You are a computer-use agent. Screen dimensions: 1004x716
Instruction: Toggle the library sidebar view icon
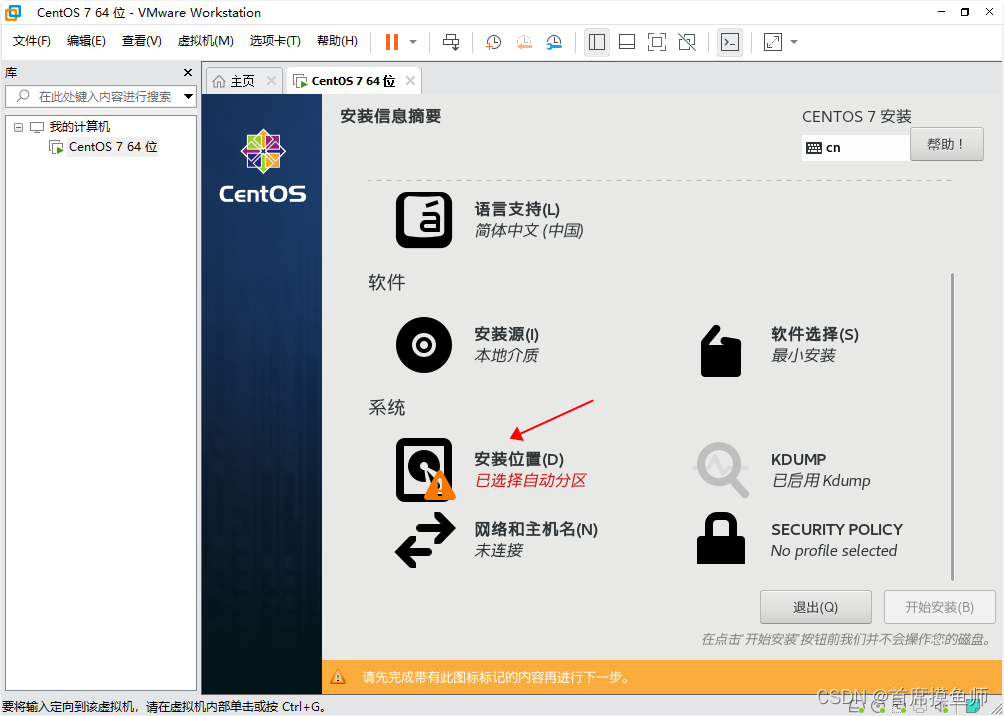pyautogui.click(x=597, y=42)
